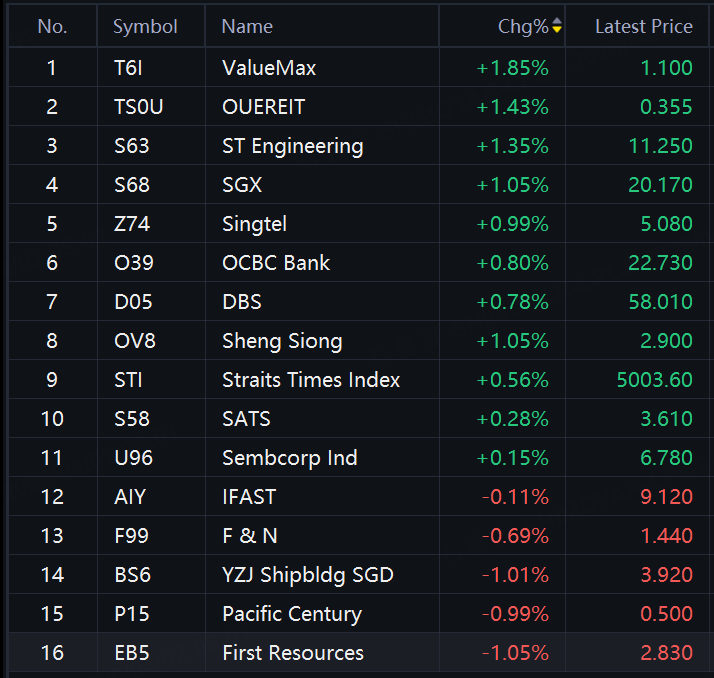Select the Sheng Siong stock name
The image size is (714, 678).
click(282, 341)
